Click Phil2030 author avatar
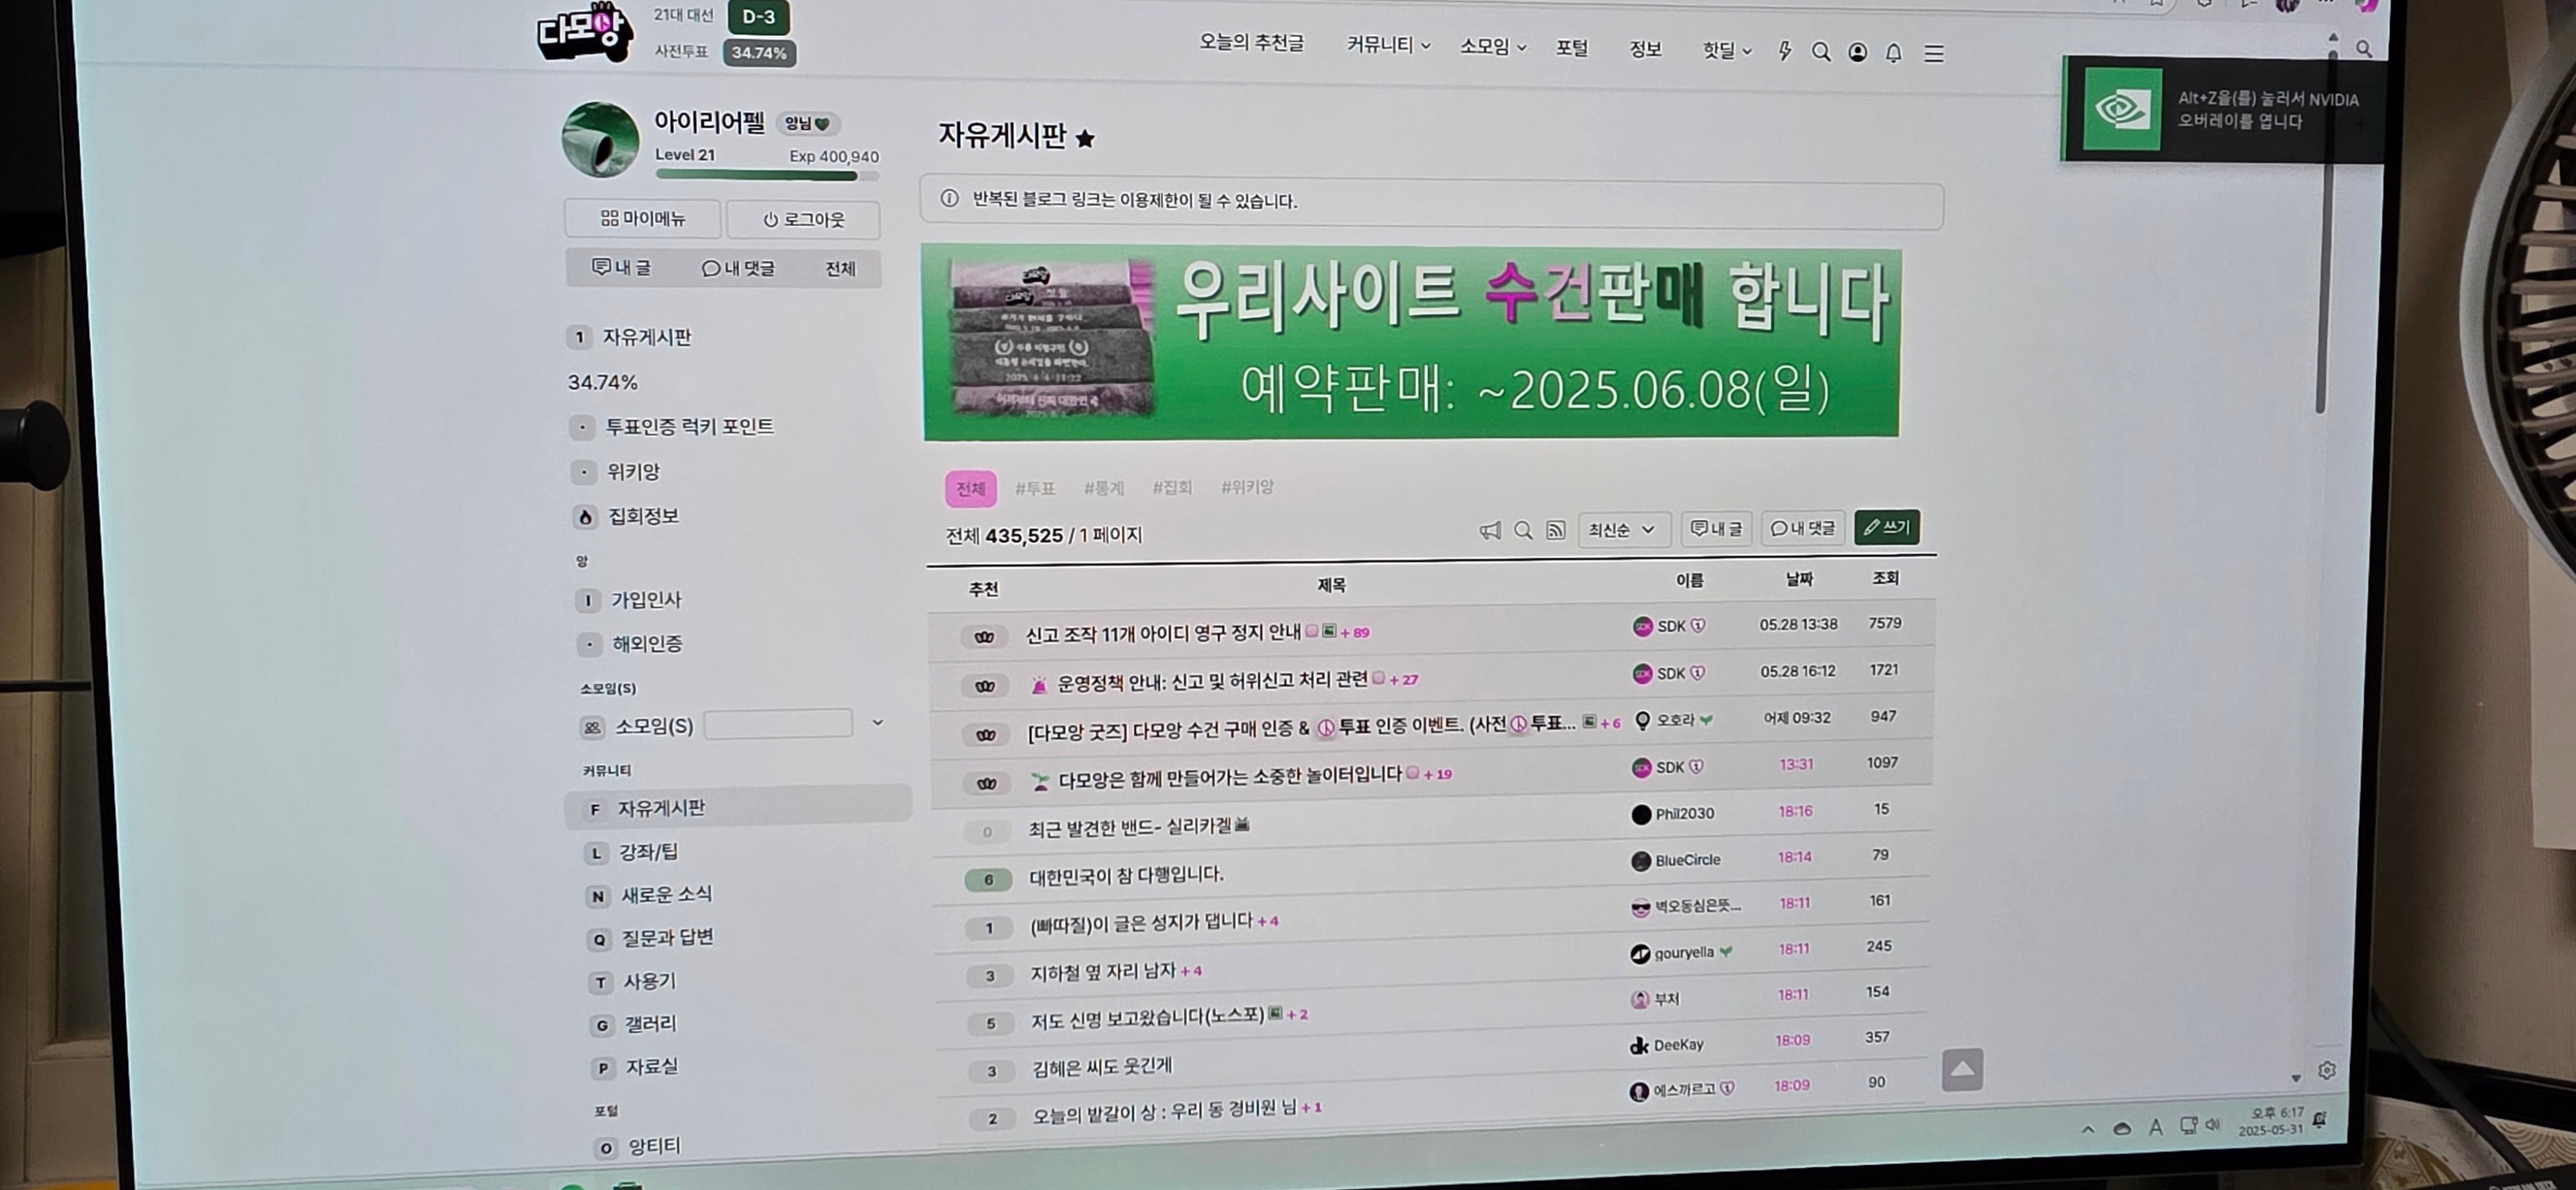2576x1190 pixels. tap(1641, 815)
